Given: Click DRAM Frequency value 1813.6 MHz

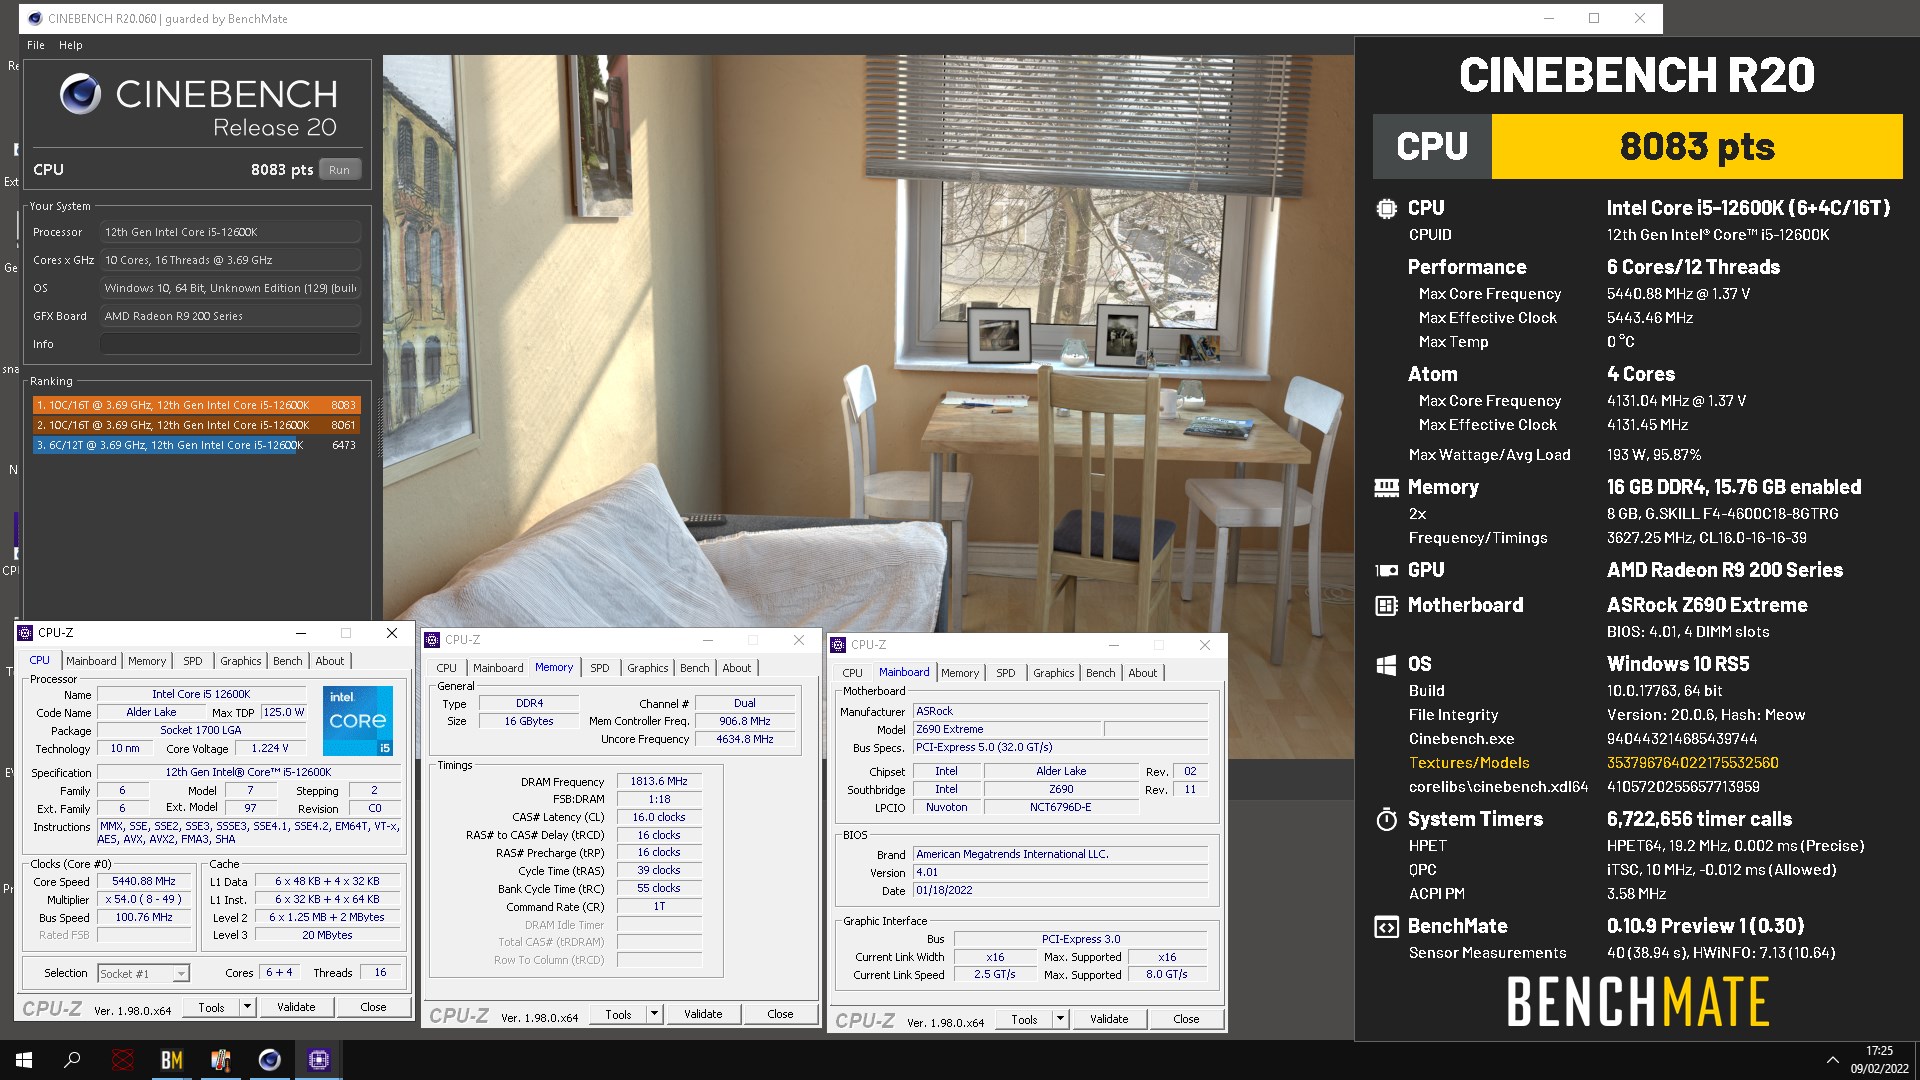Looking at the screenshot, I should point(659,781).
